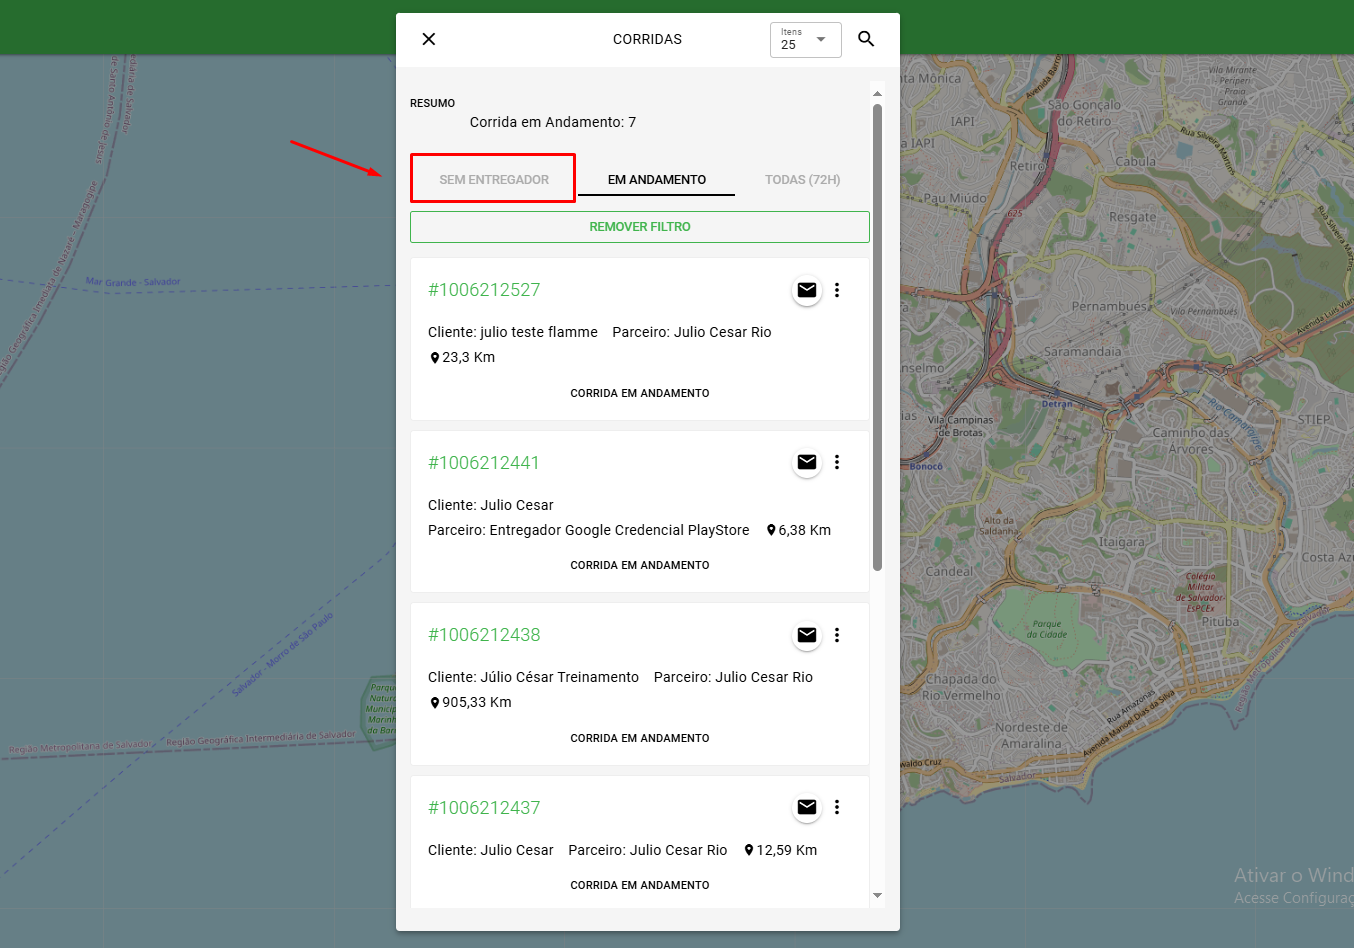This screenshot has height=948, width=1354.
Task: Open three-dot menu for ride #1006212441
Action: tap(837, 462)
